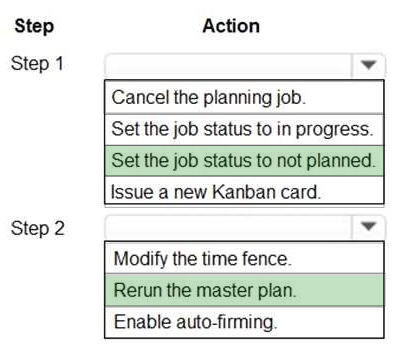Open the Step 2 dropdown arrow

click(x=368, y=227)
